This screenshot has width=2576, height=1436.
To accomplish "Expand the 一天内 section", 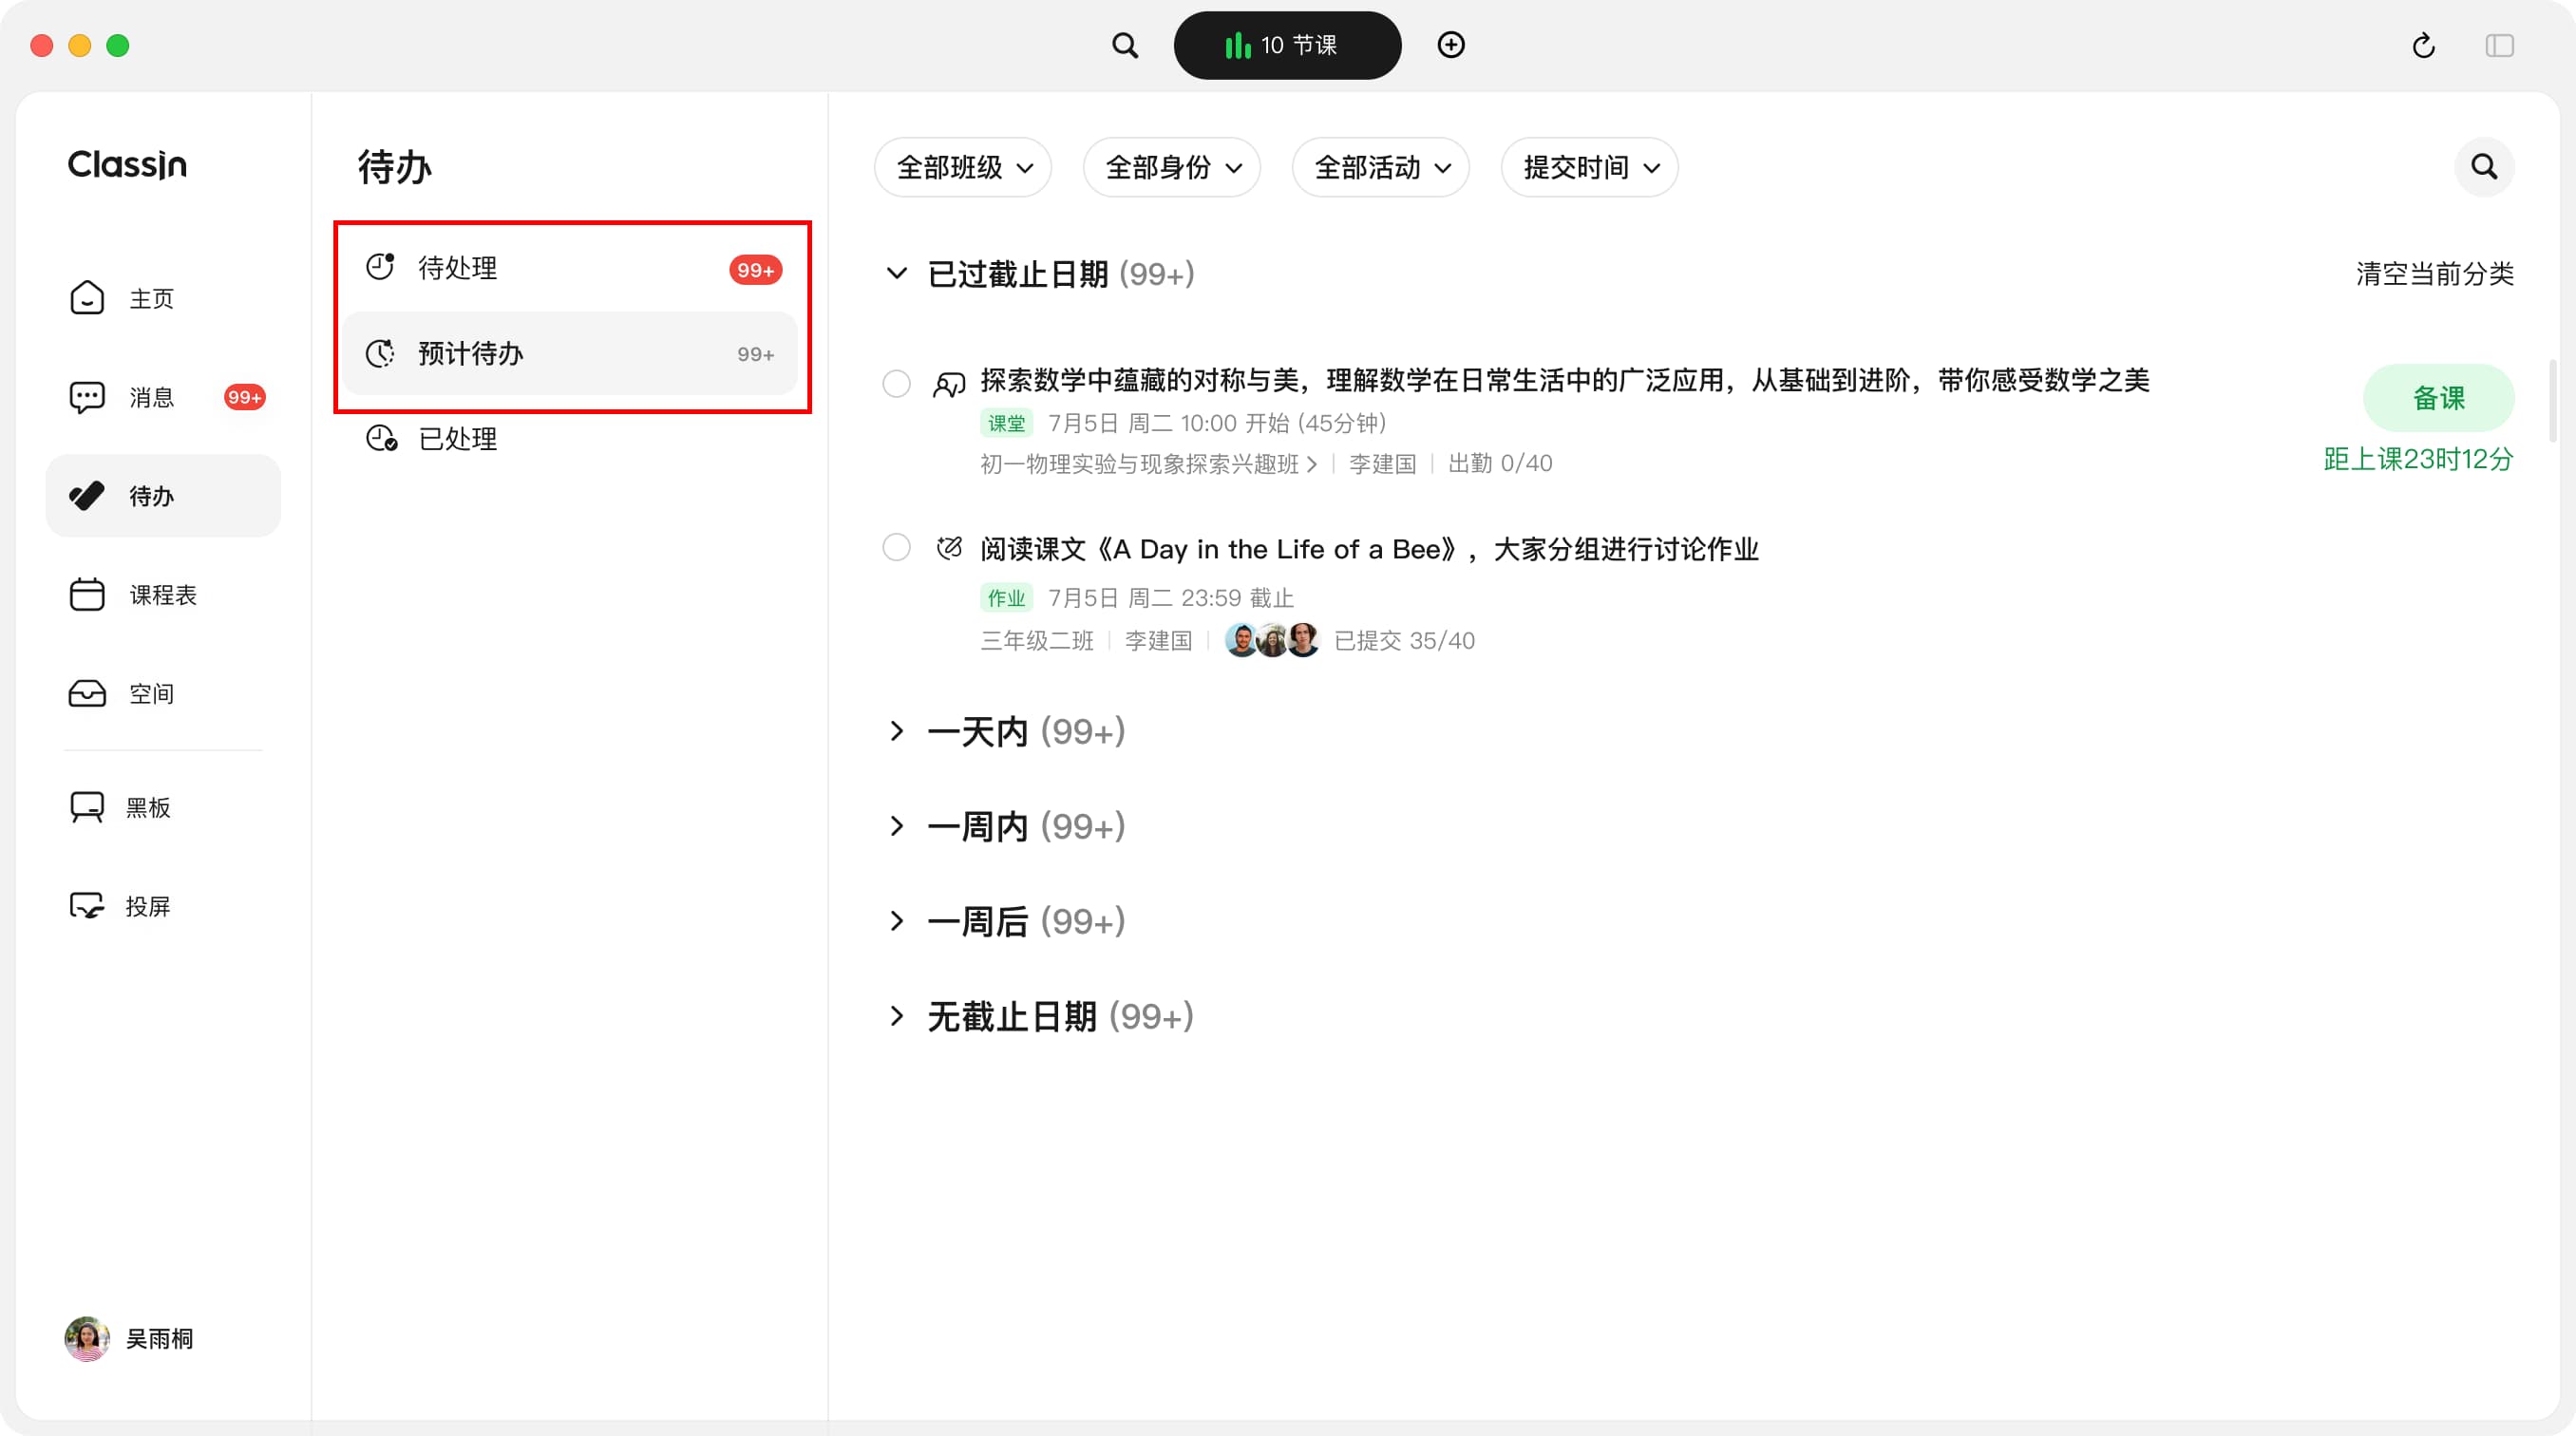I will tap(897, 731).
